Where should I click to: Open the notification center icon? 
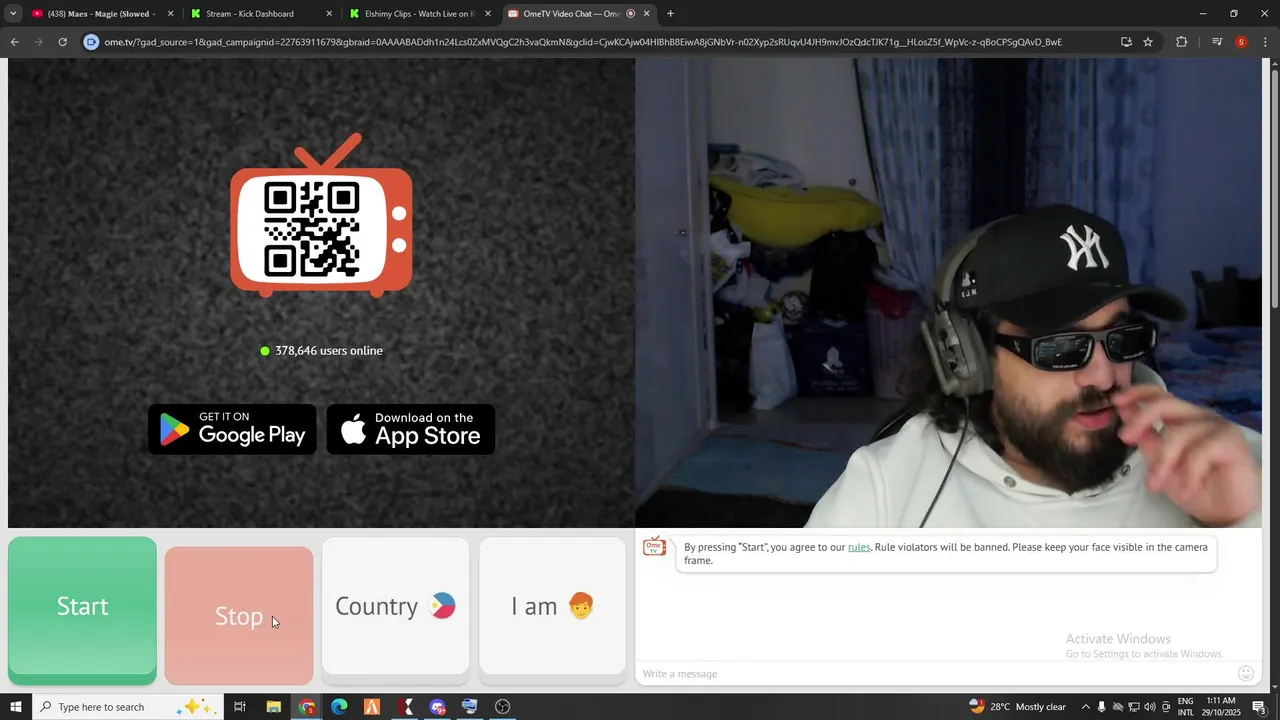[1259, 707]
